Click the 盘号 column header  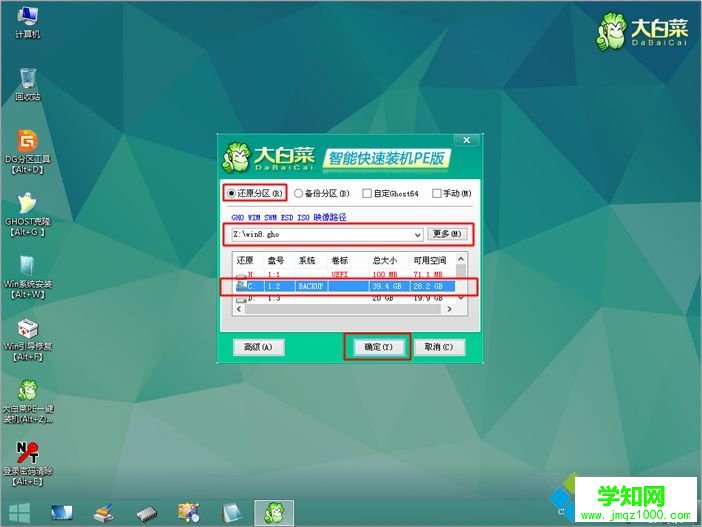pyautogui.click(x=276, y=260)
